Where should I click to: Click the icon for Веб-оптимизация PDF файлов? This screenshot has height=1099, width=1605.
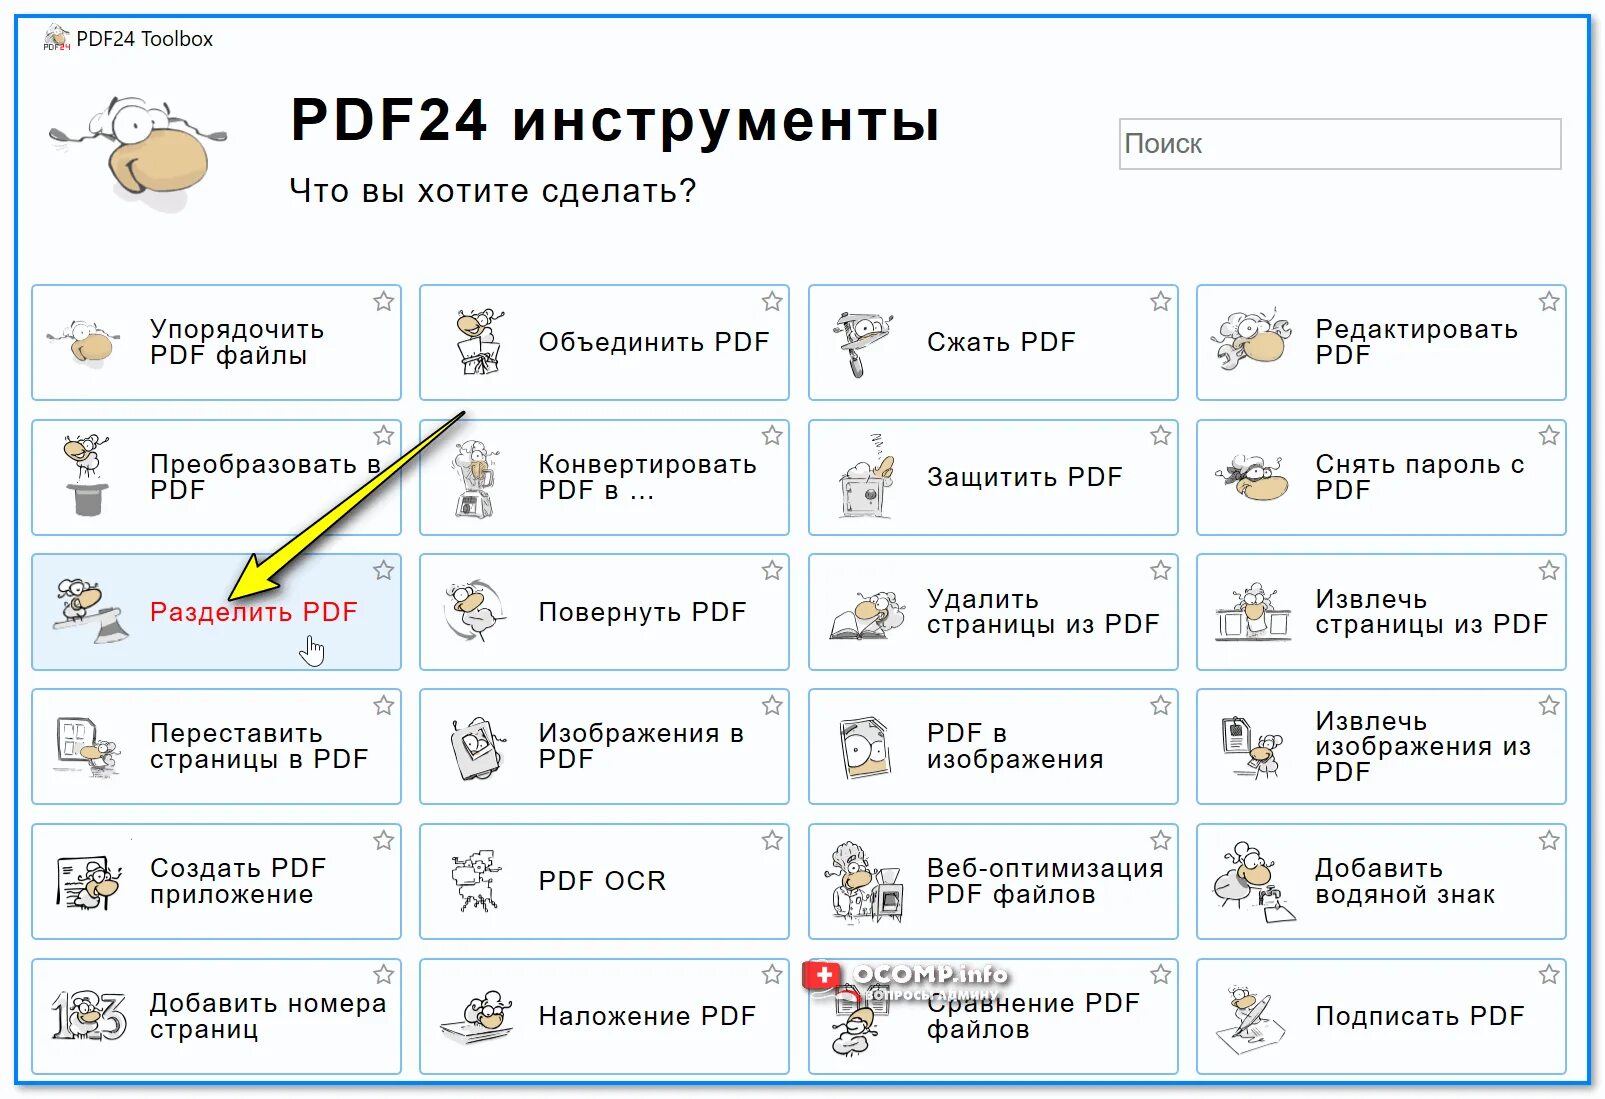click(866, 881)
